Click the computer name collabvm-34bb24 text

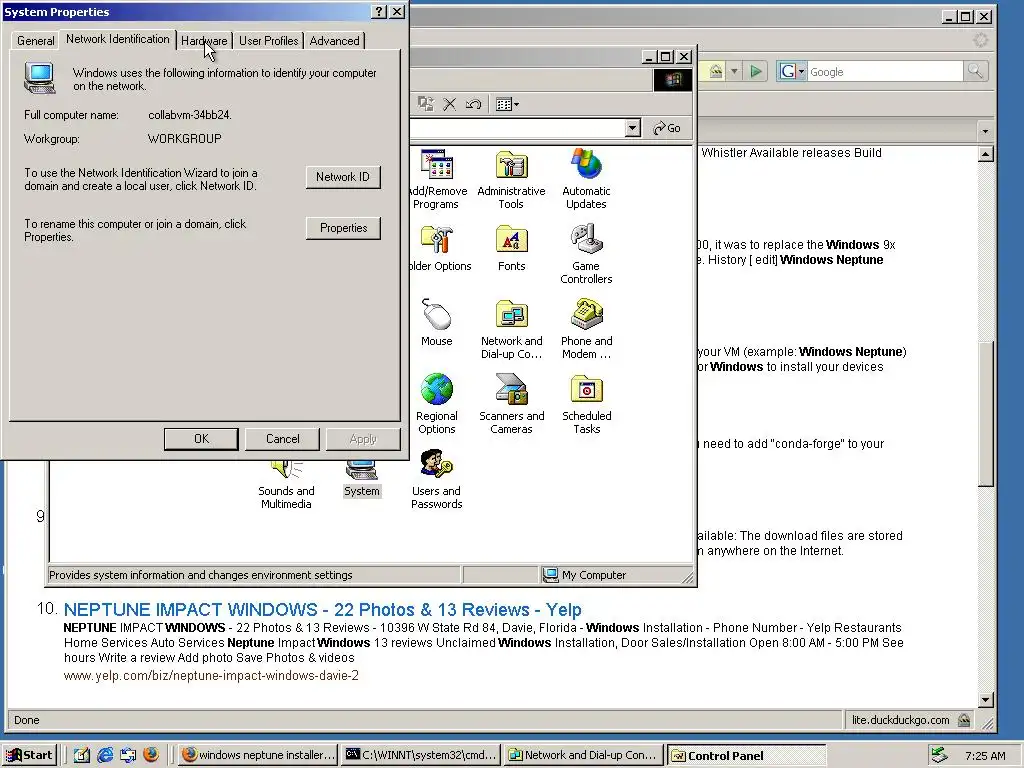point(190,115)
